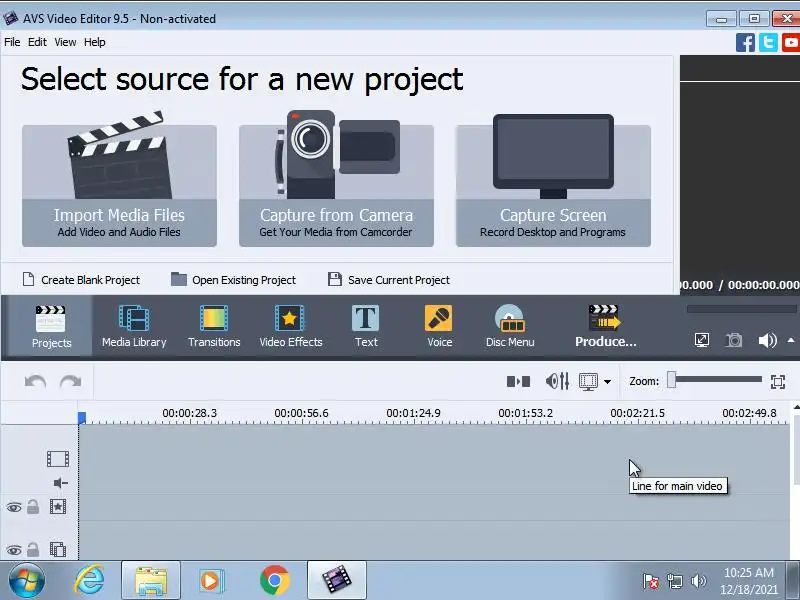Open the Windows Start menu
The width and height of the screenshot is (800, 600).
[26, 581]
